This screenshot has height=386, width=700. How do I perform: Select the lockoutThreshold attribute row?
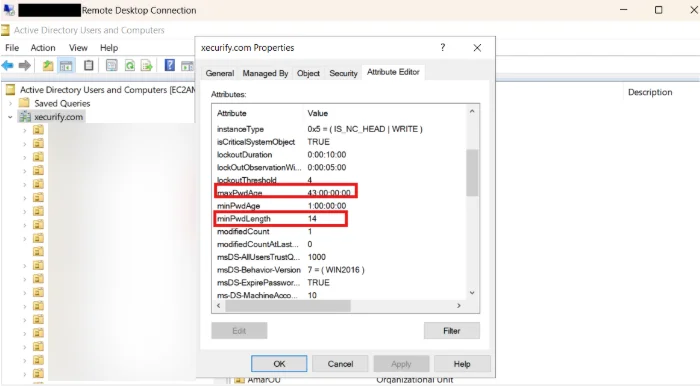click(x=340, y=180)
